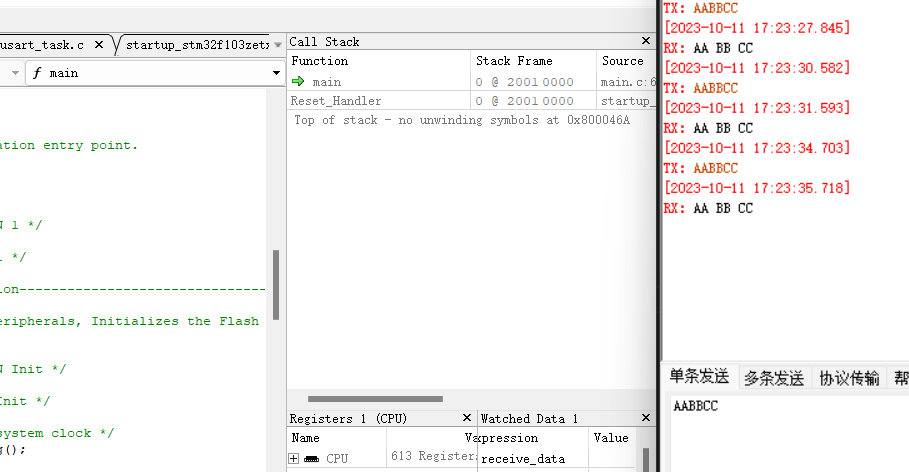909x472 pixels.
Task: Open the editor tab list dropdown arrow
Action: (278, 45)
